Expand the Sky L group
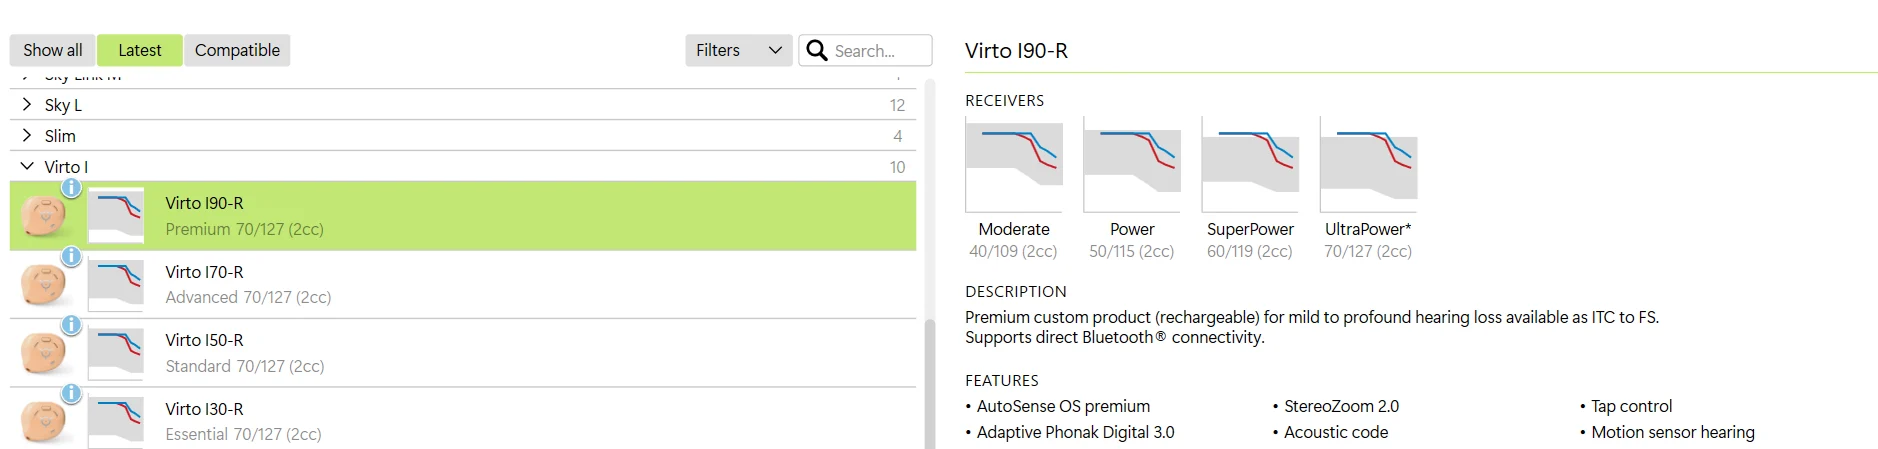 [463, 105]
